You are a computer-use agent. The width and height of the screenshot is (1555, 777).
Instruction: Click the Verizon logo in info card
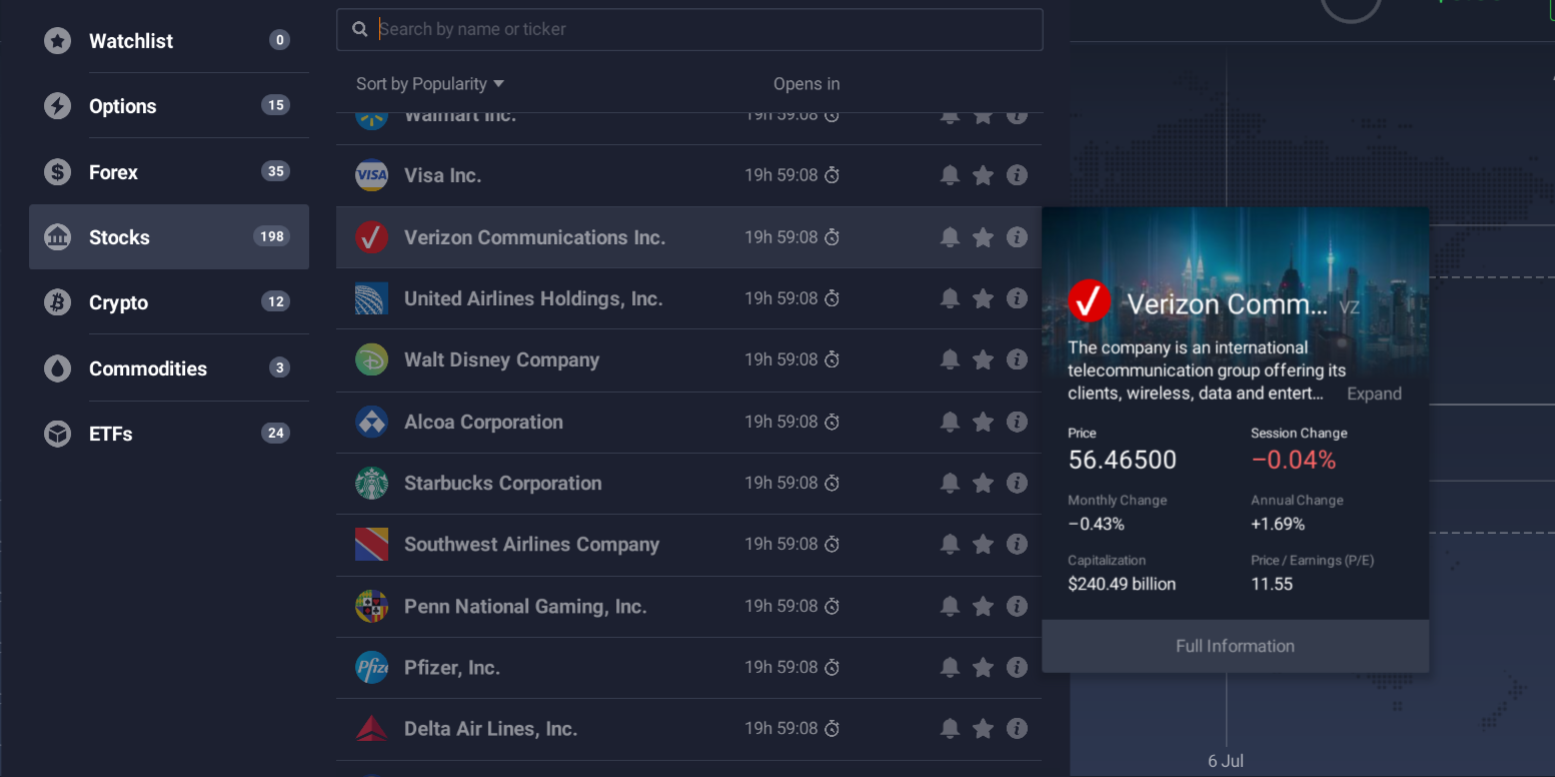coord(1089,301)
